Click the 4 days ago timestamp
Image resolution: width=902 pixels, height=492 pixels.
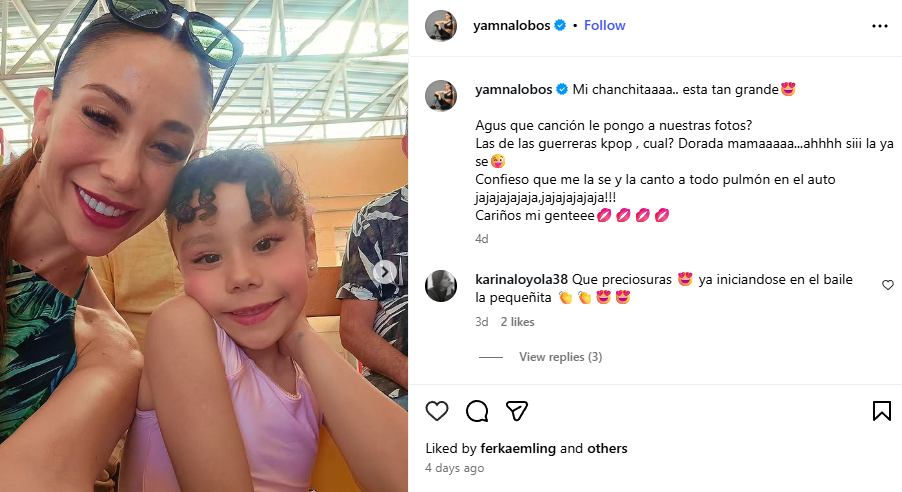(x=454, y=468)
